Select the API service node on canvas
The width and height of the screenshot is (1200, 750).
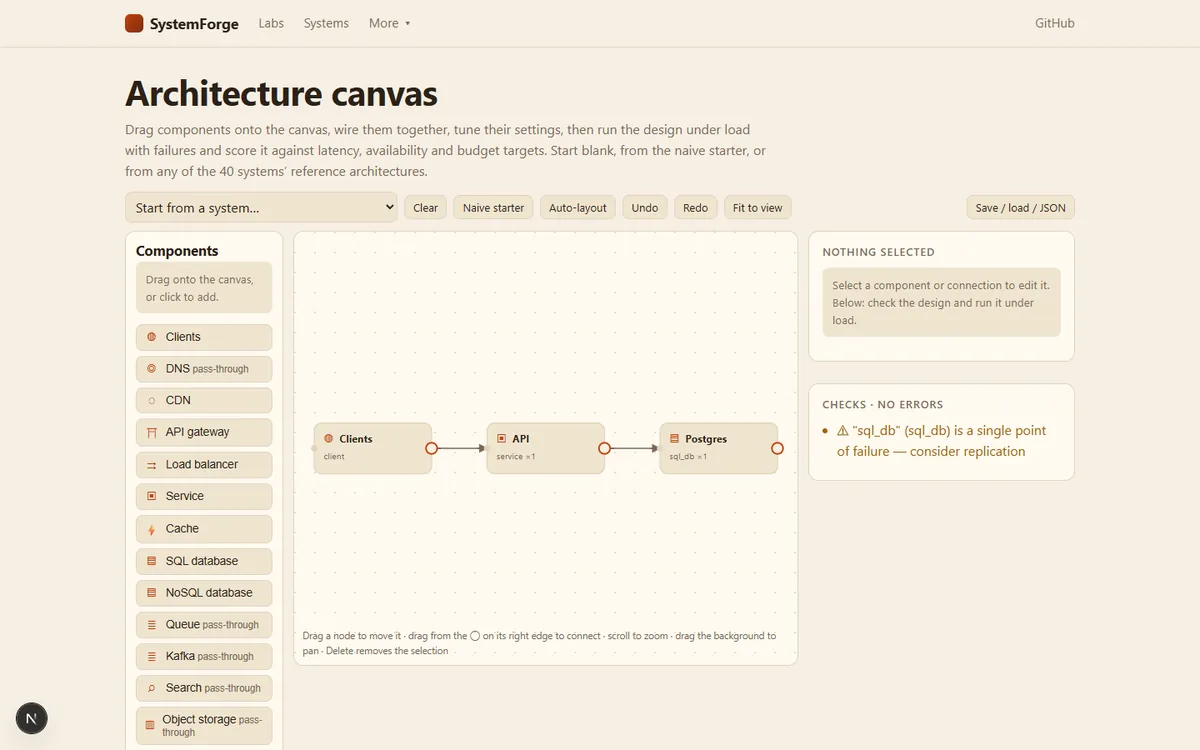[546, 448]
